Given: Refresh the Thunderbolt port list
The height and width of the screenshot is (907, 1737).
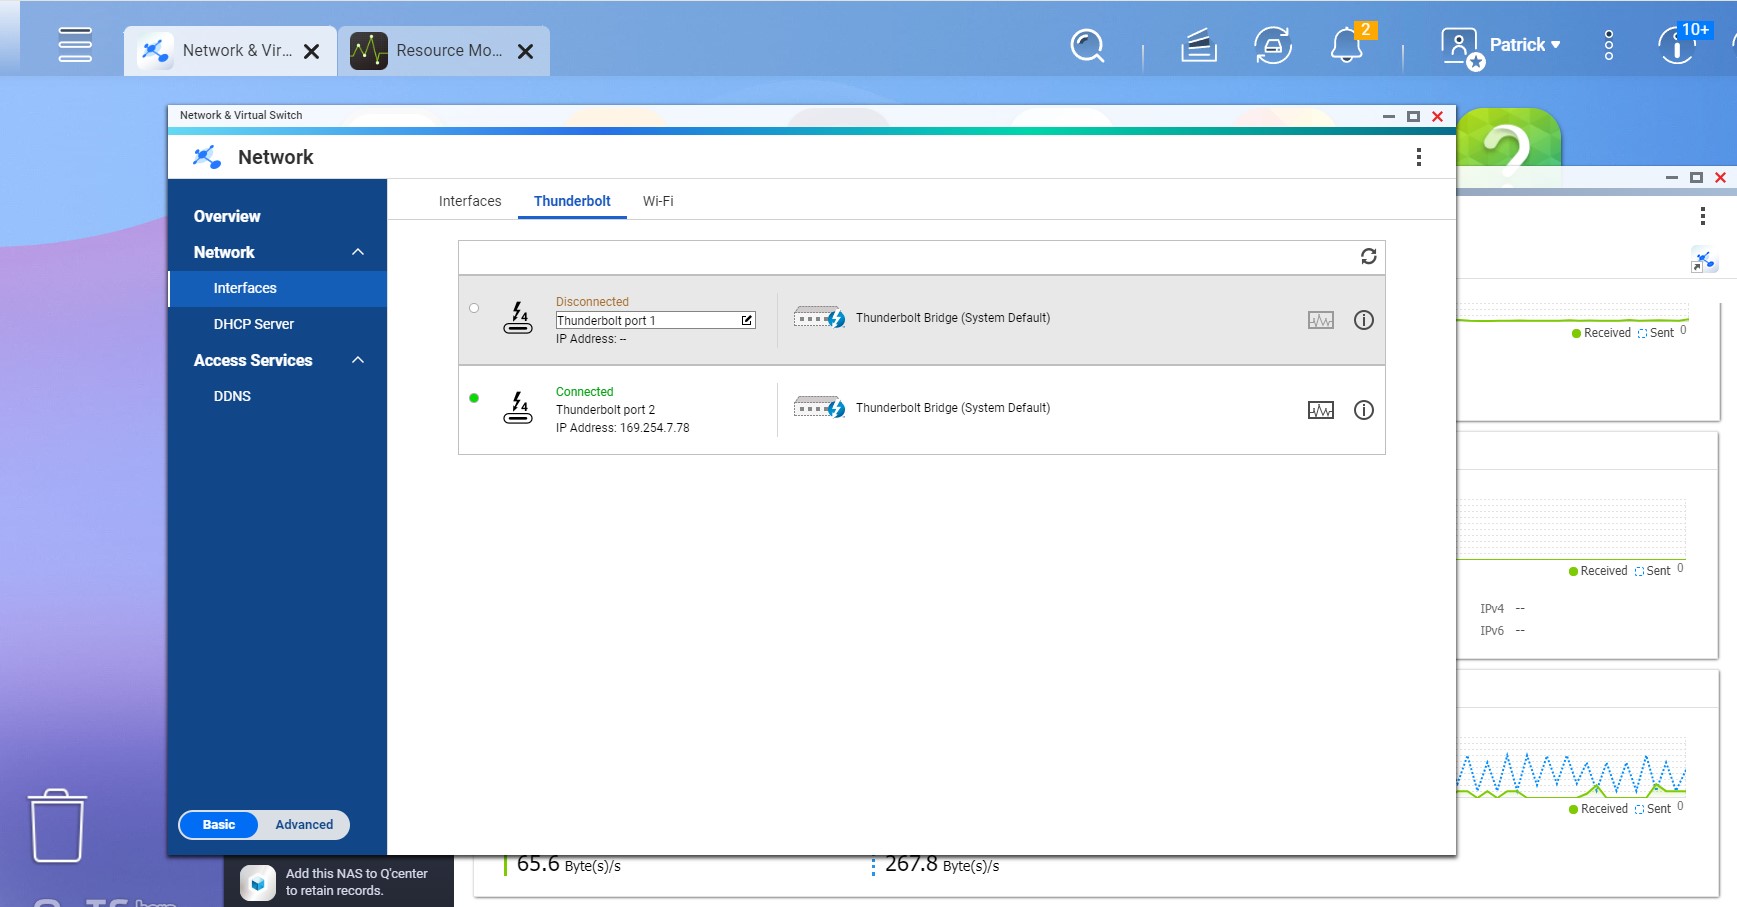Looking at the screenshot, I should [x=1368, y=257].
